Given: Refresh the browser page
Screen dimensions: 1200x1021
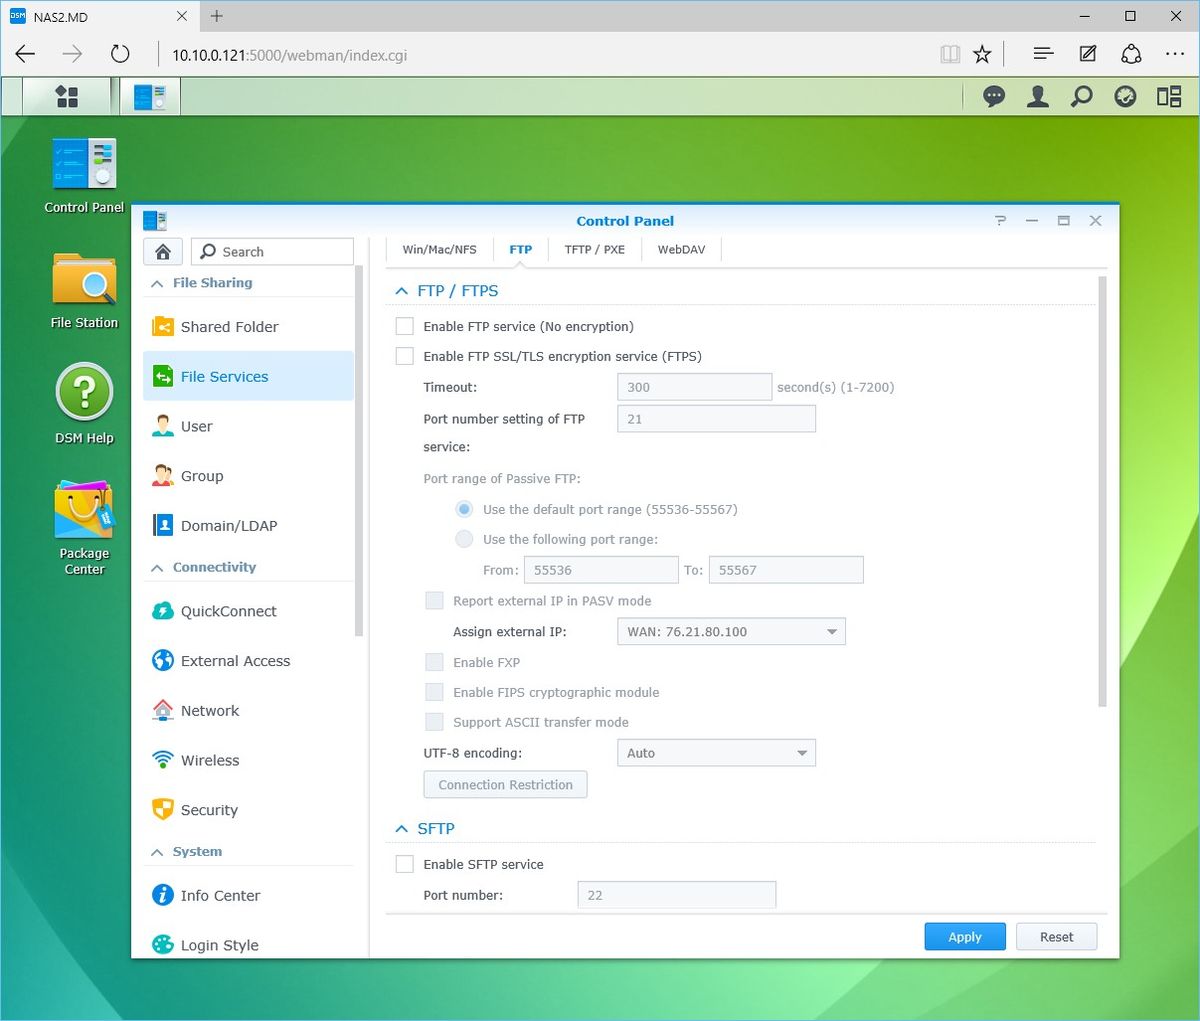Looking at the screenshot, I should [x=120, y=54].
